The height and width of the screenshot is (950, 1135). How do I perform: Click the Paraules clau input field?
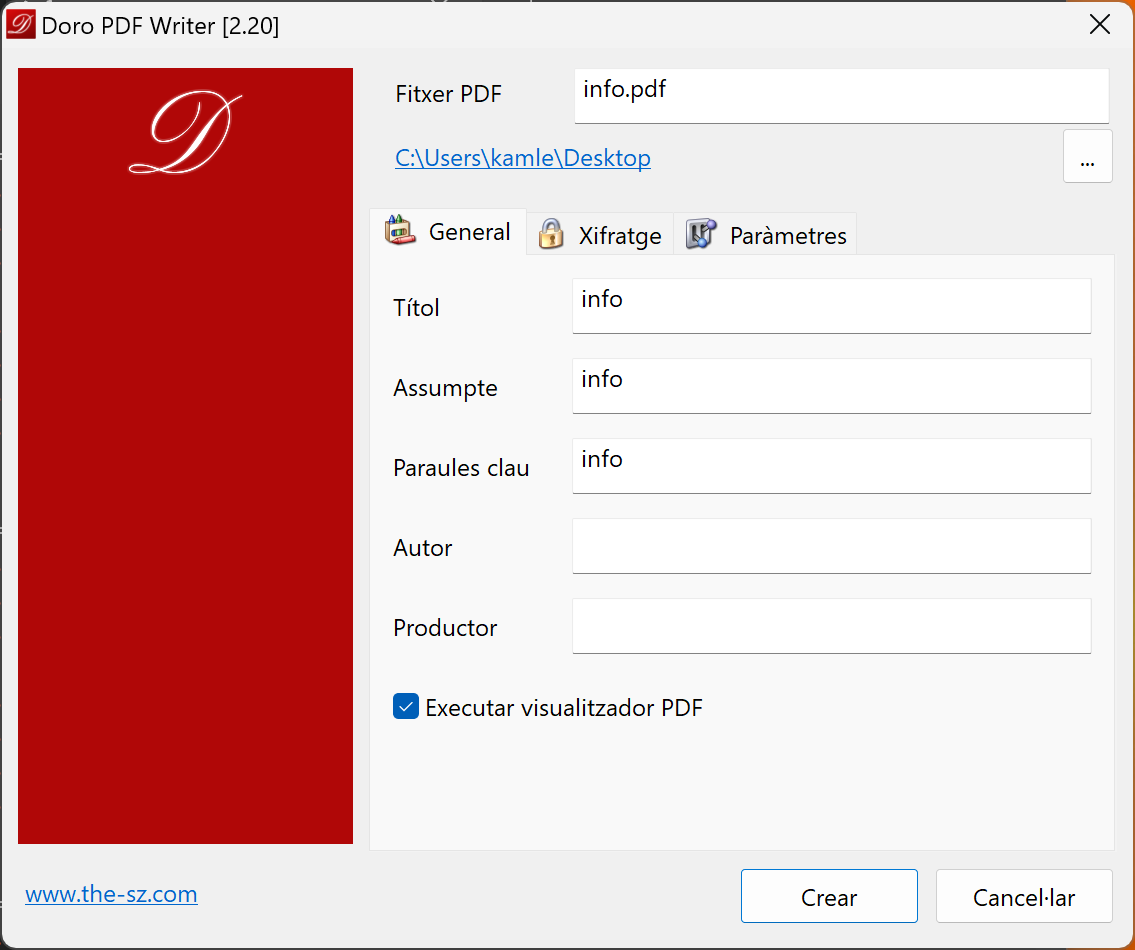pos(831,466)
